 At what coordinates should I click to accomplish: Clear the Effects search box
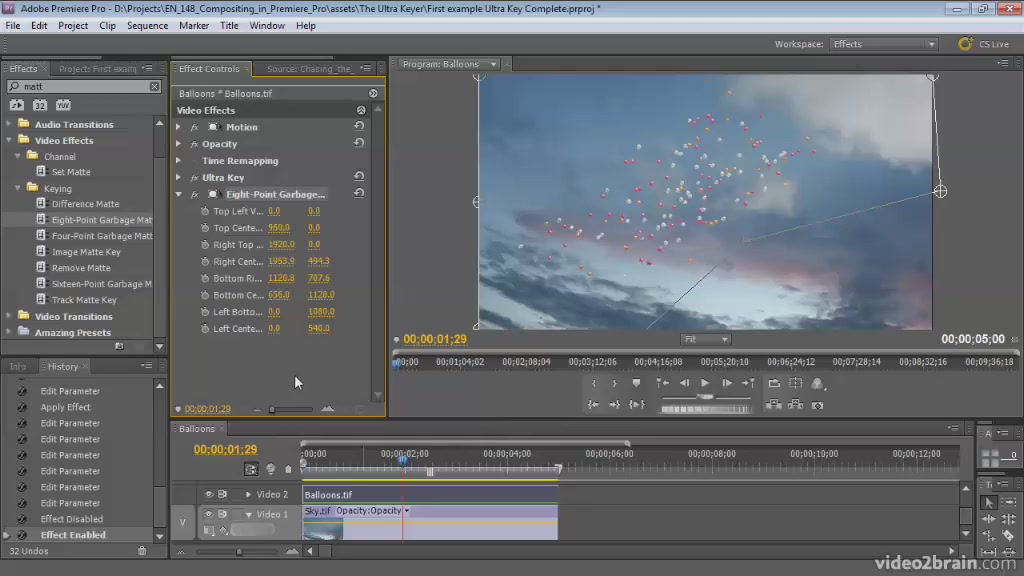click(154, 86)
